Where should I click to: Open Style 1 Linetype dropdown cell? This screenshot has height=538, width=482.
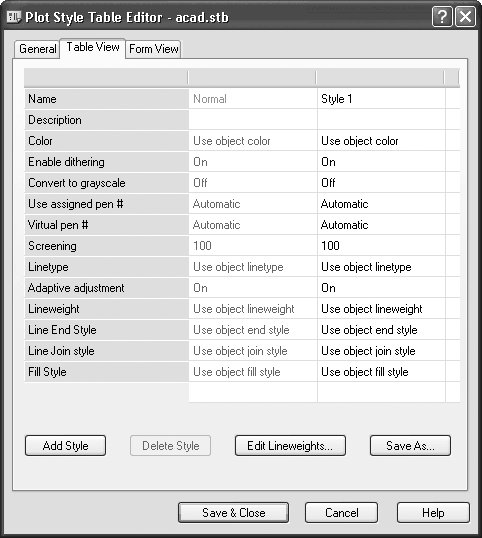point(381,267)
